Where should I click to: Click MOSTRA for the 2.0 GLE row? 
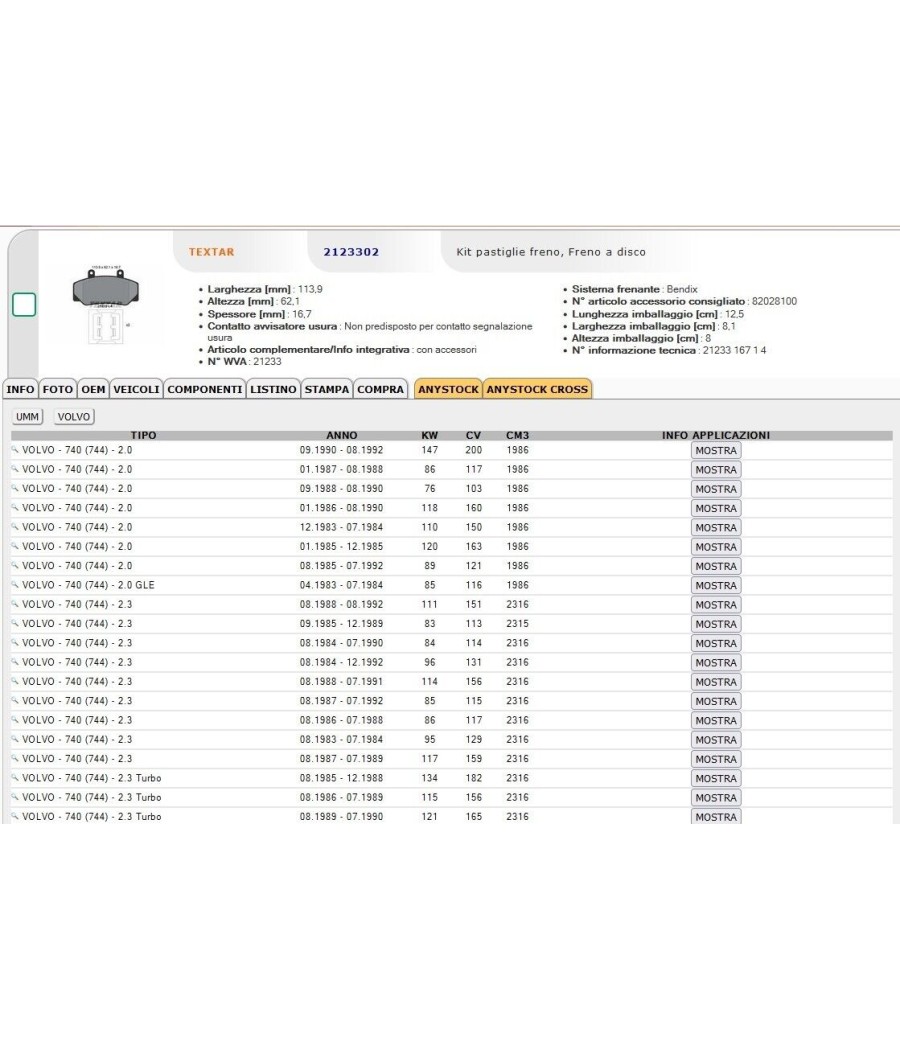[x=716, y=586]
